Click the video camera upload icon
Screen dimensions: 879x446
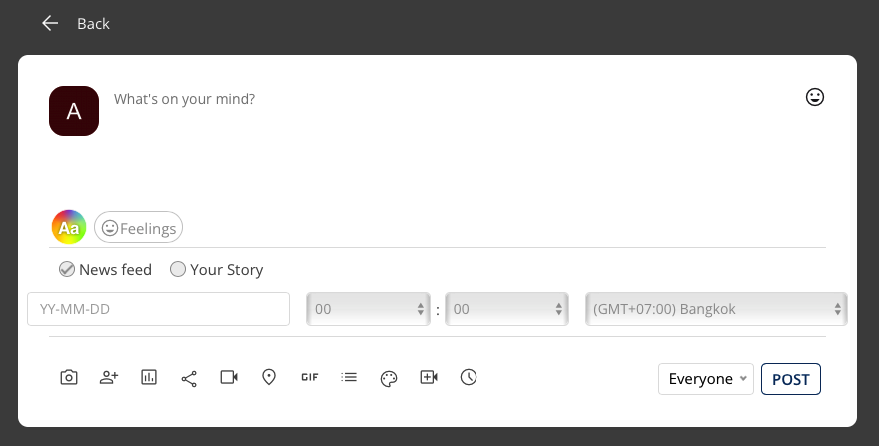(x=229, y=377)
